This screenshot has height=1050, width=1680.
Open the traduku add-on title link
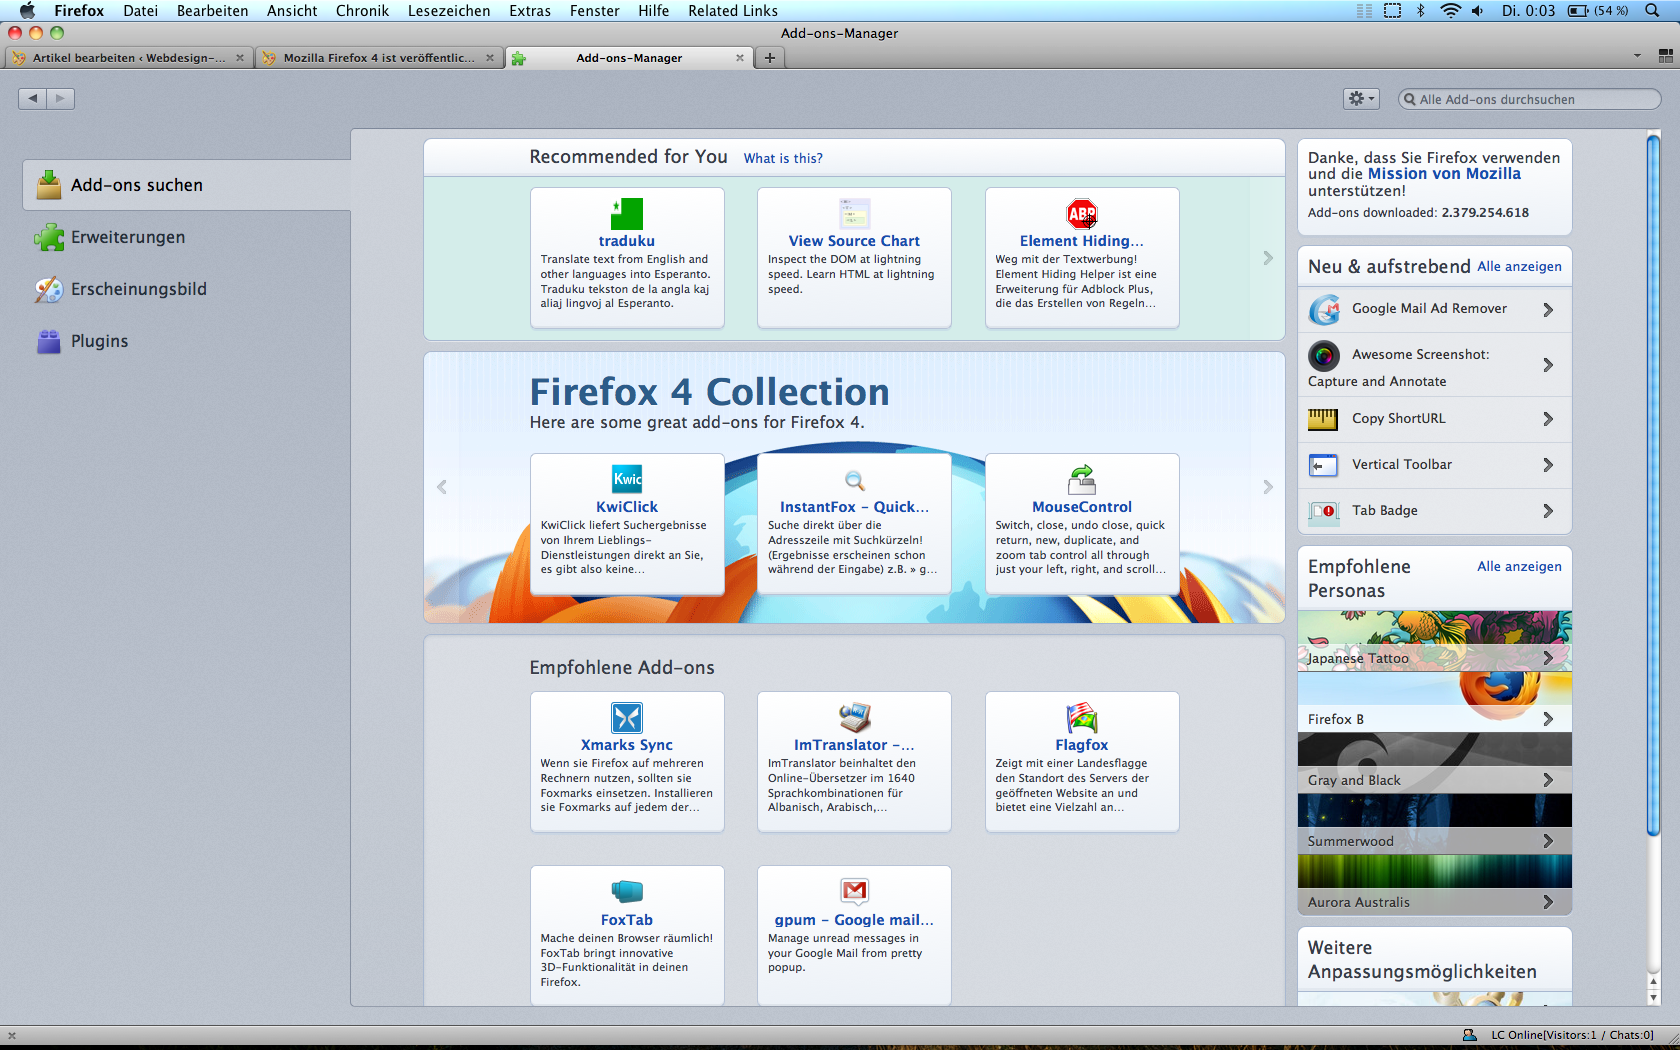pos(627,241)
